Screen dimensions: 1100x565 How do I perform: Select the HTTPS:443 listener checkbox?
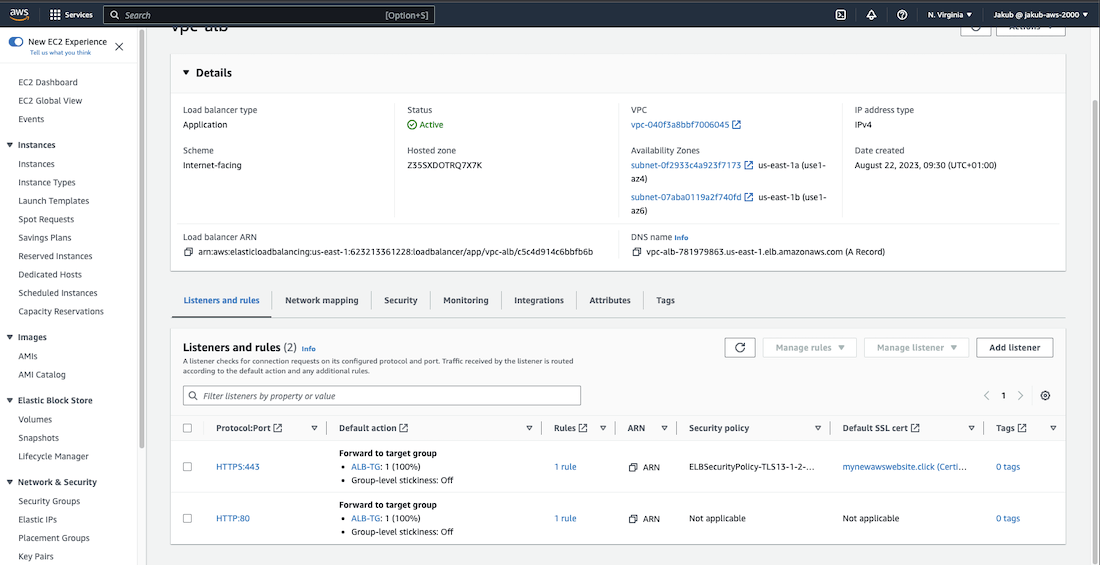(x=188, y=467)
